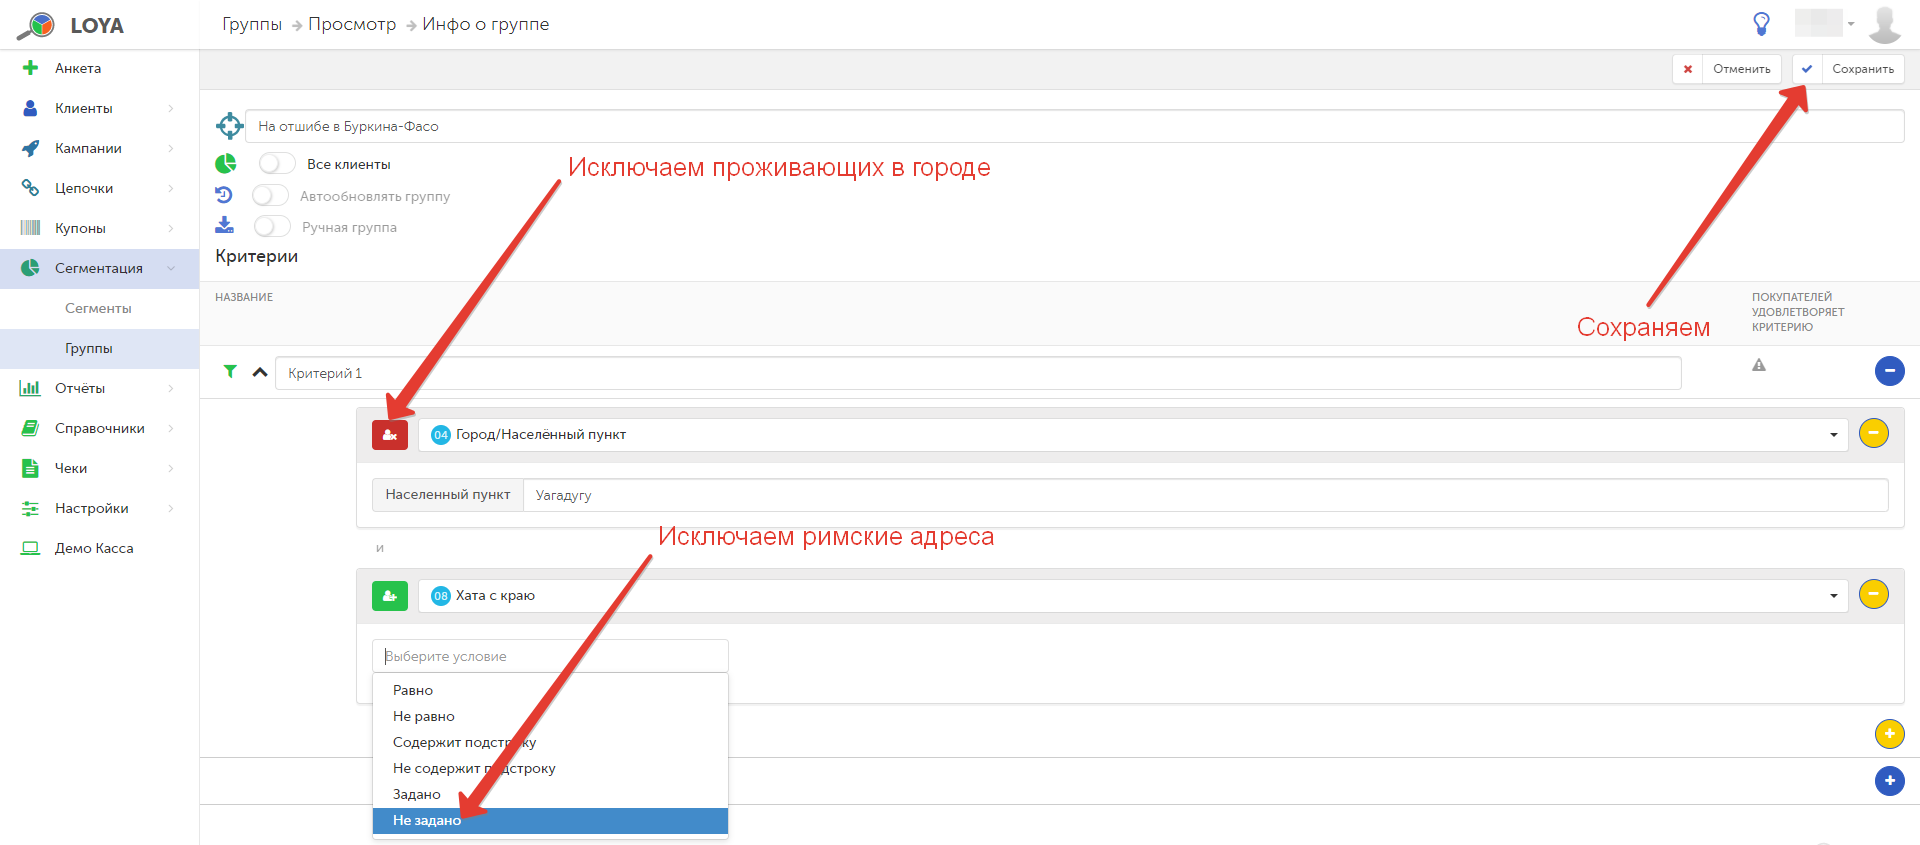Image resolution: width=1920 pixels, height=845 pixels.
Task: Expand Кампании submenu arrow
Action: pyautogui.click(x=171, y=148)
